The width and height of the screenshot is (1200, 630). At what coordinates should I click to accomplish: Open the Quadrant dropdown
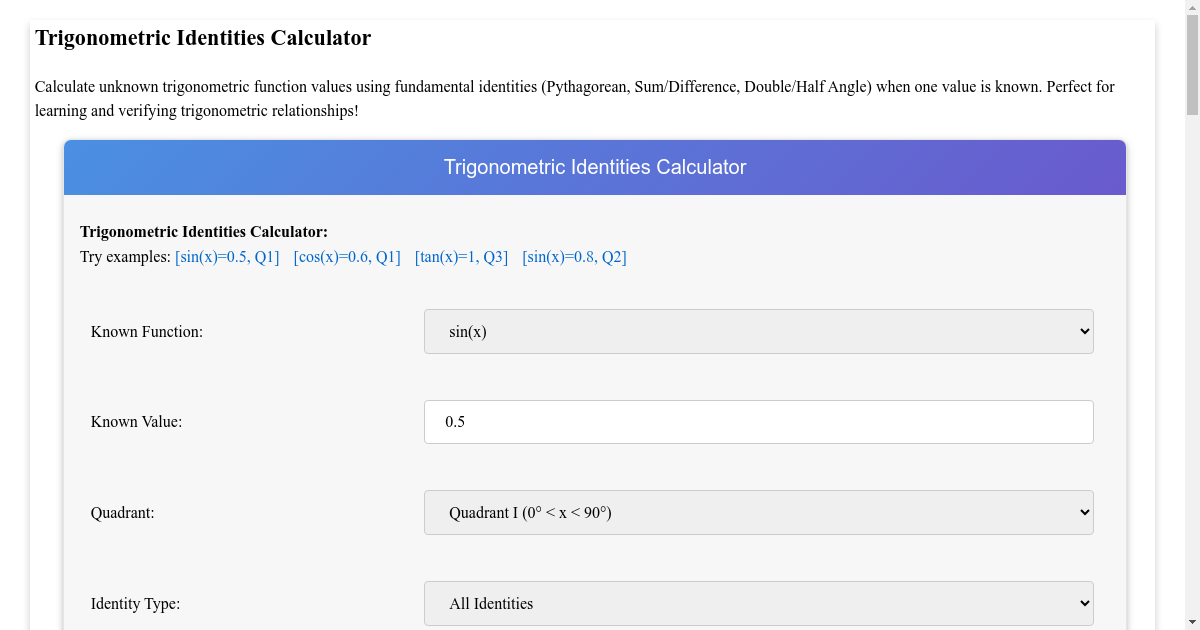758,511
